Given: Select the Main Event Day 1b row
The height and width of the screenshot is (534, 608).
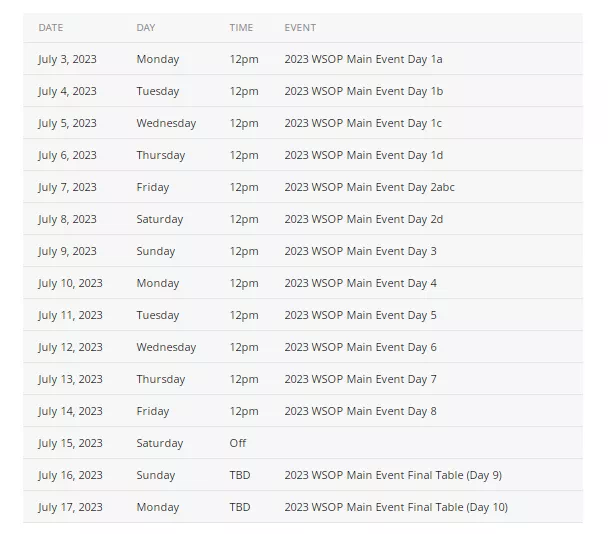Looking at the screenshot, I should 363,91.
